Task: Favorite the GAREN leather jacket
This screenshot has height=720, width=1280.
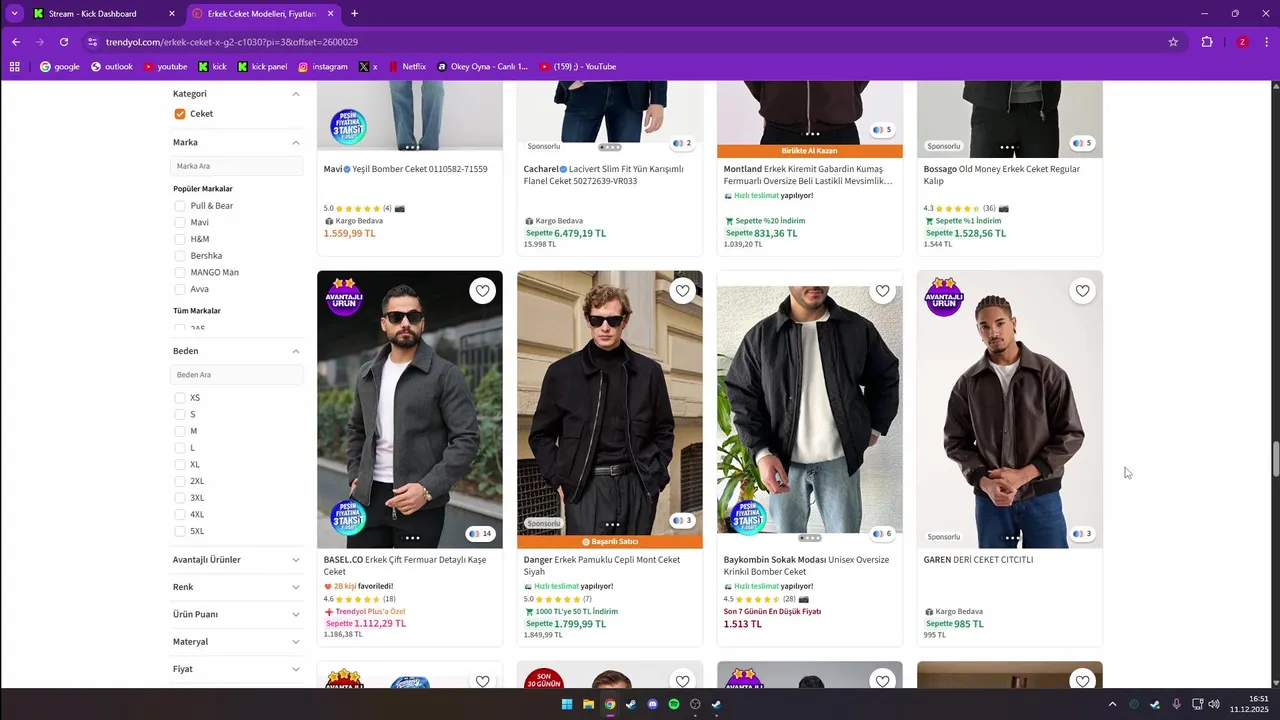Action: [1082, 291]
